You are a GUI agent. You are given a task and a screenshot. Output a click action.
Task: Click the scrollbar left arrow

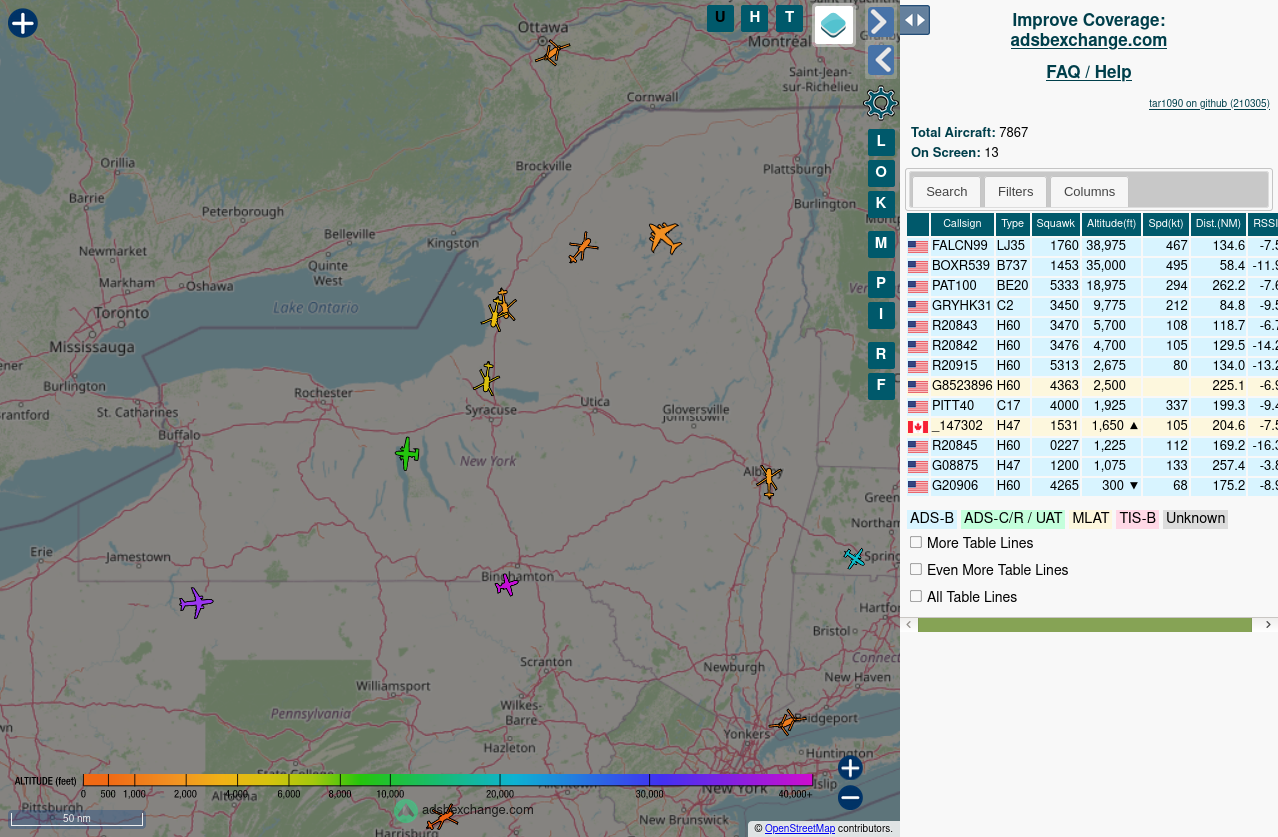[x=909, y=625]
